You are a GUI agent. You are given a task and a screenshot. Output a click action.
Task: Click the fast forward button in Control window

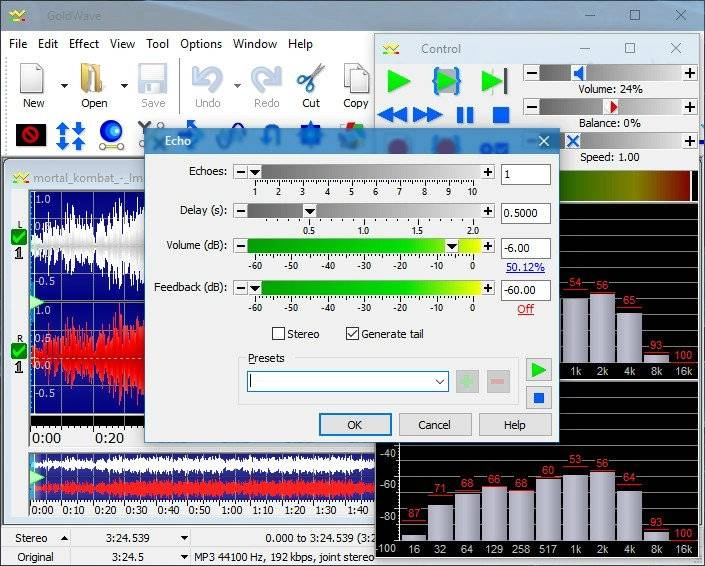pos(427,115)
